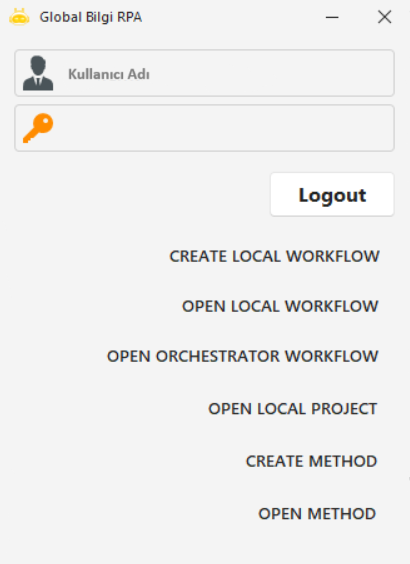Open a workflow from the orchestrator
The height and width of the screenshot is (564, 410).
(243, 356)
